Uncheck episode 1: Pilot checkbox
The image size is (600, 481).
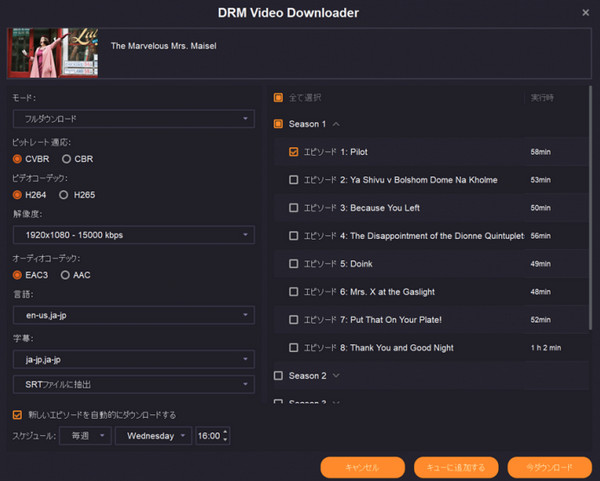[x=293, y=152]
